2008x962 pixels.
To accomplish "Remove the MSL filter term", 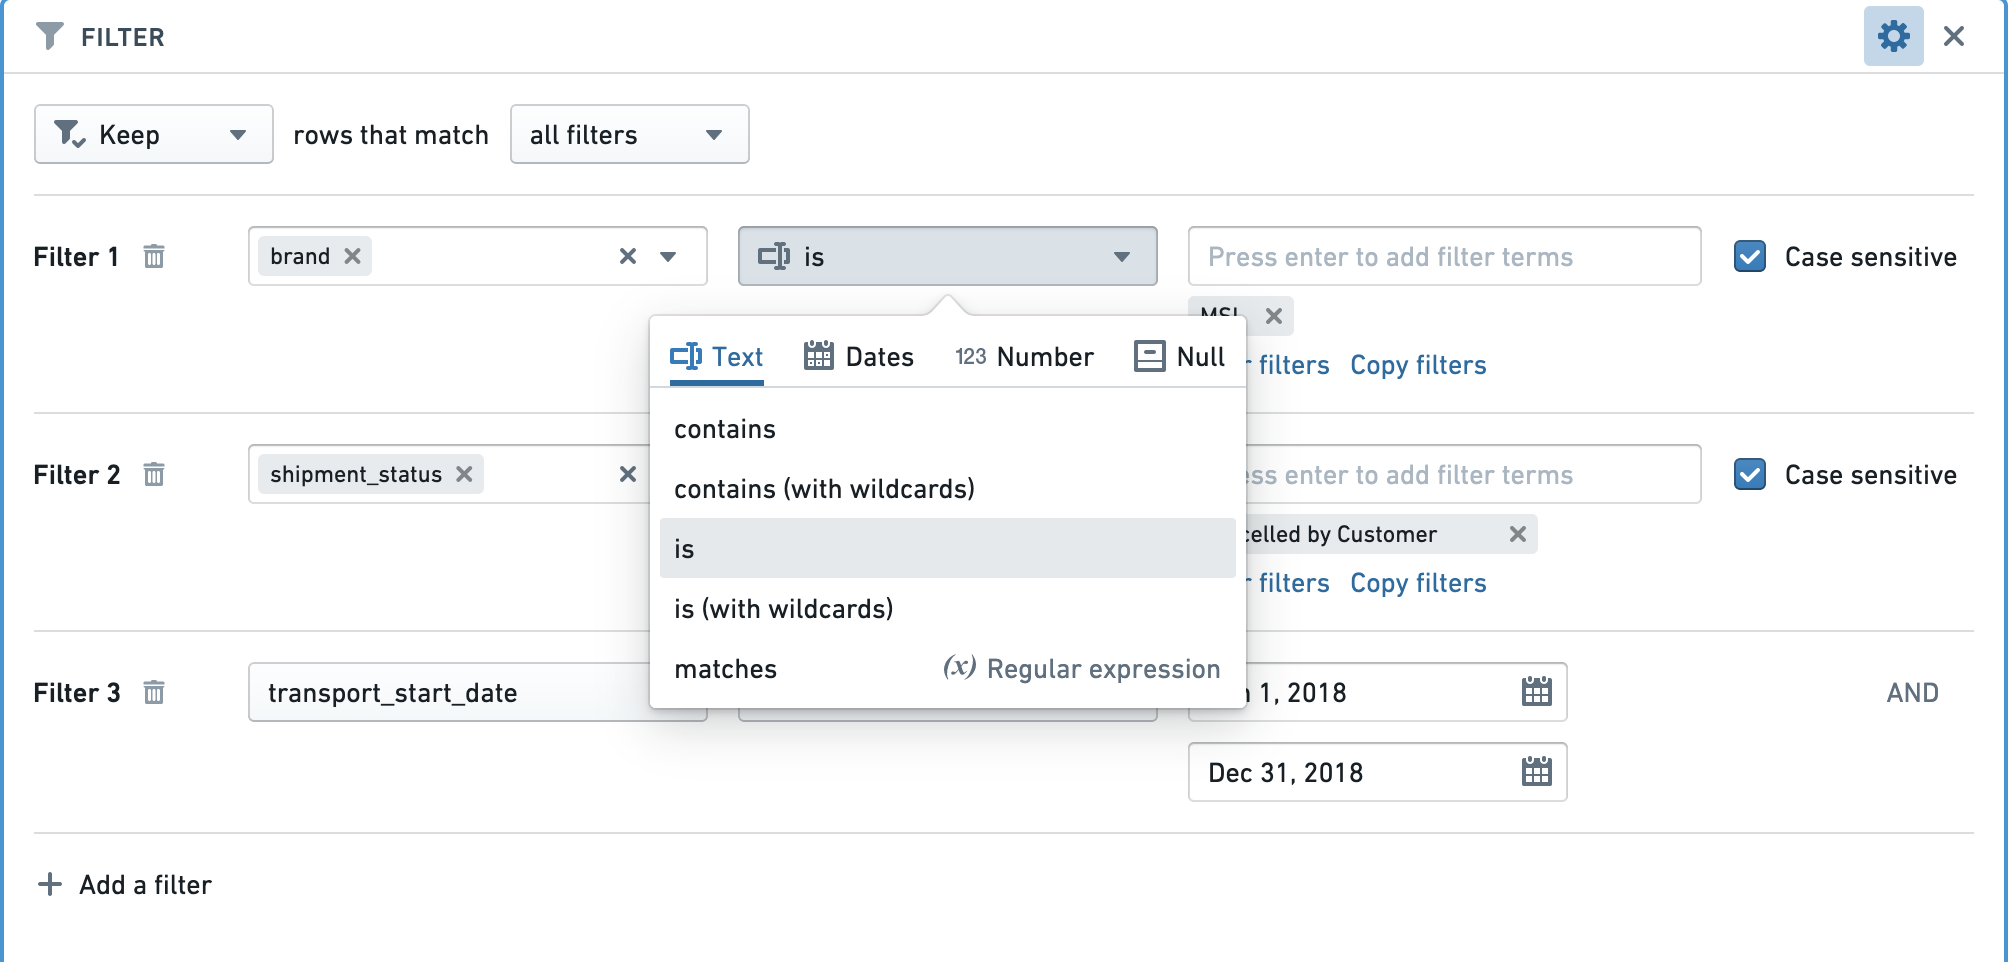I will pos(1273,316).
